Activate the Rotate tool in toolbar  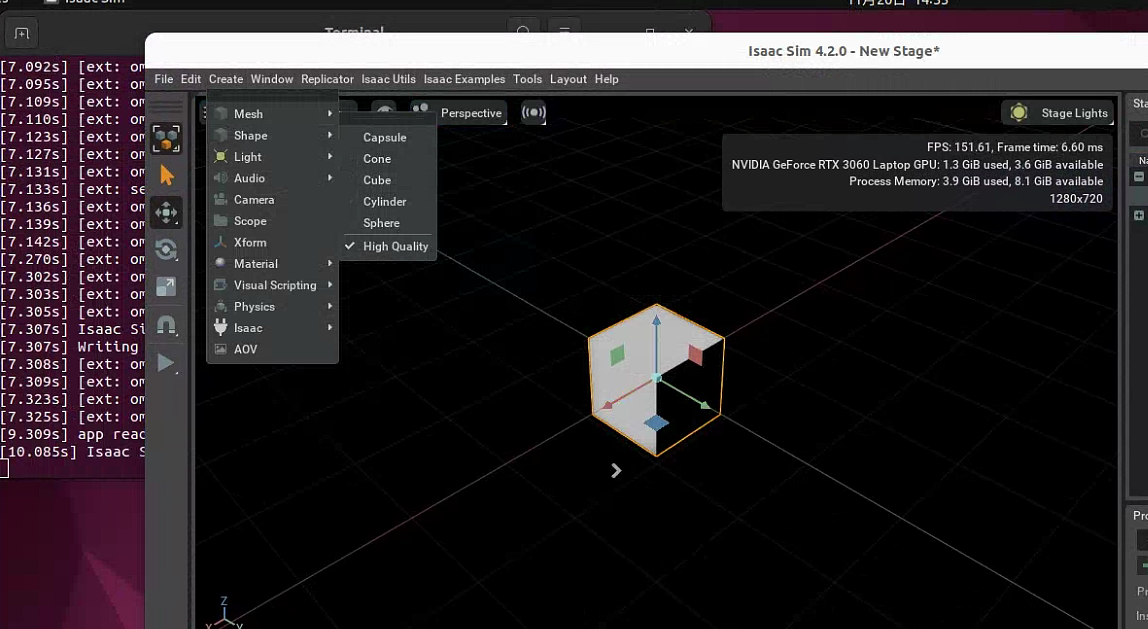coord(166,250)
